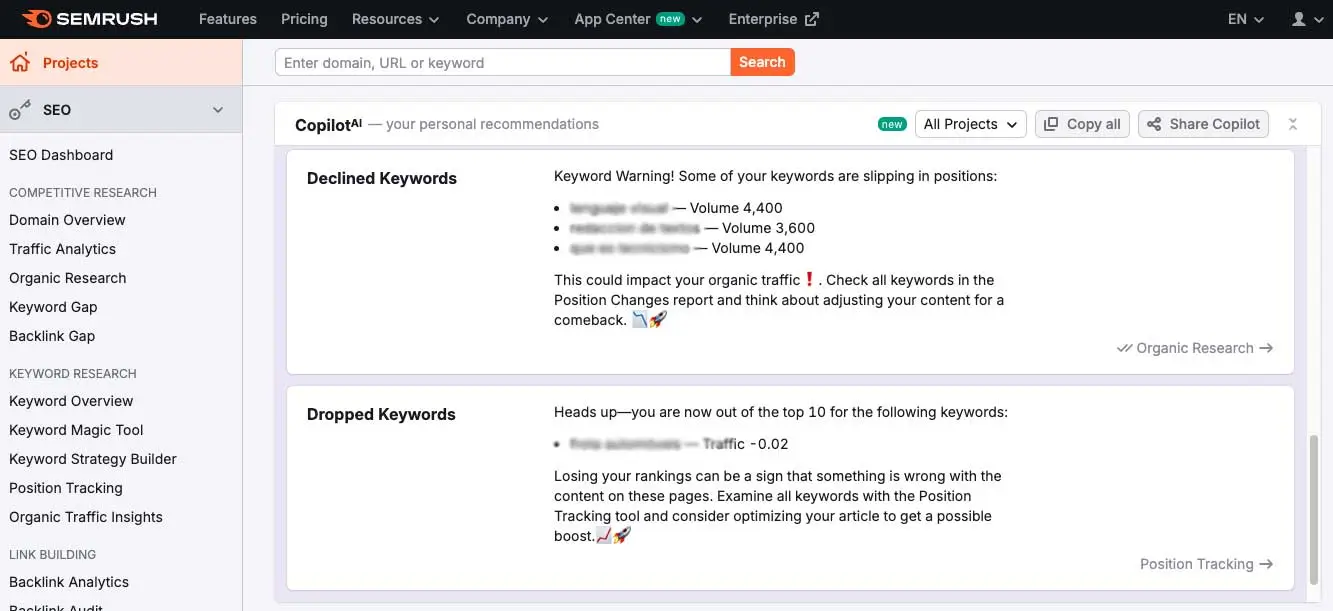Collapse the Copilot panel using chevron icon

click(x=1292, y=124)
